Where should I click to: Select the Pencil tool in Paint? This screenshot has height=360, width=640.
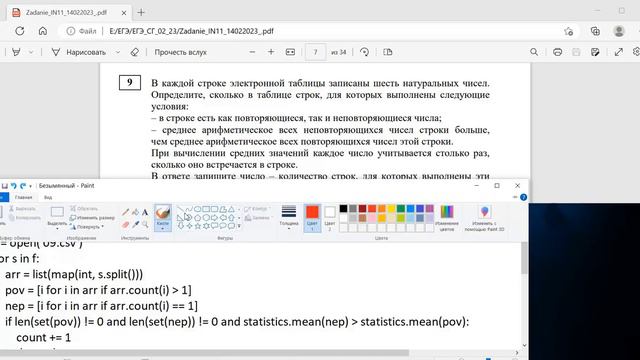pos(125,212)
